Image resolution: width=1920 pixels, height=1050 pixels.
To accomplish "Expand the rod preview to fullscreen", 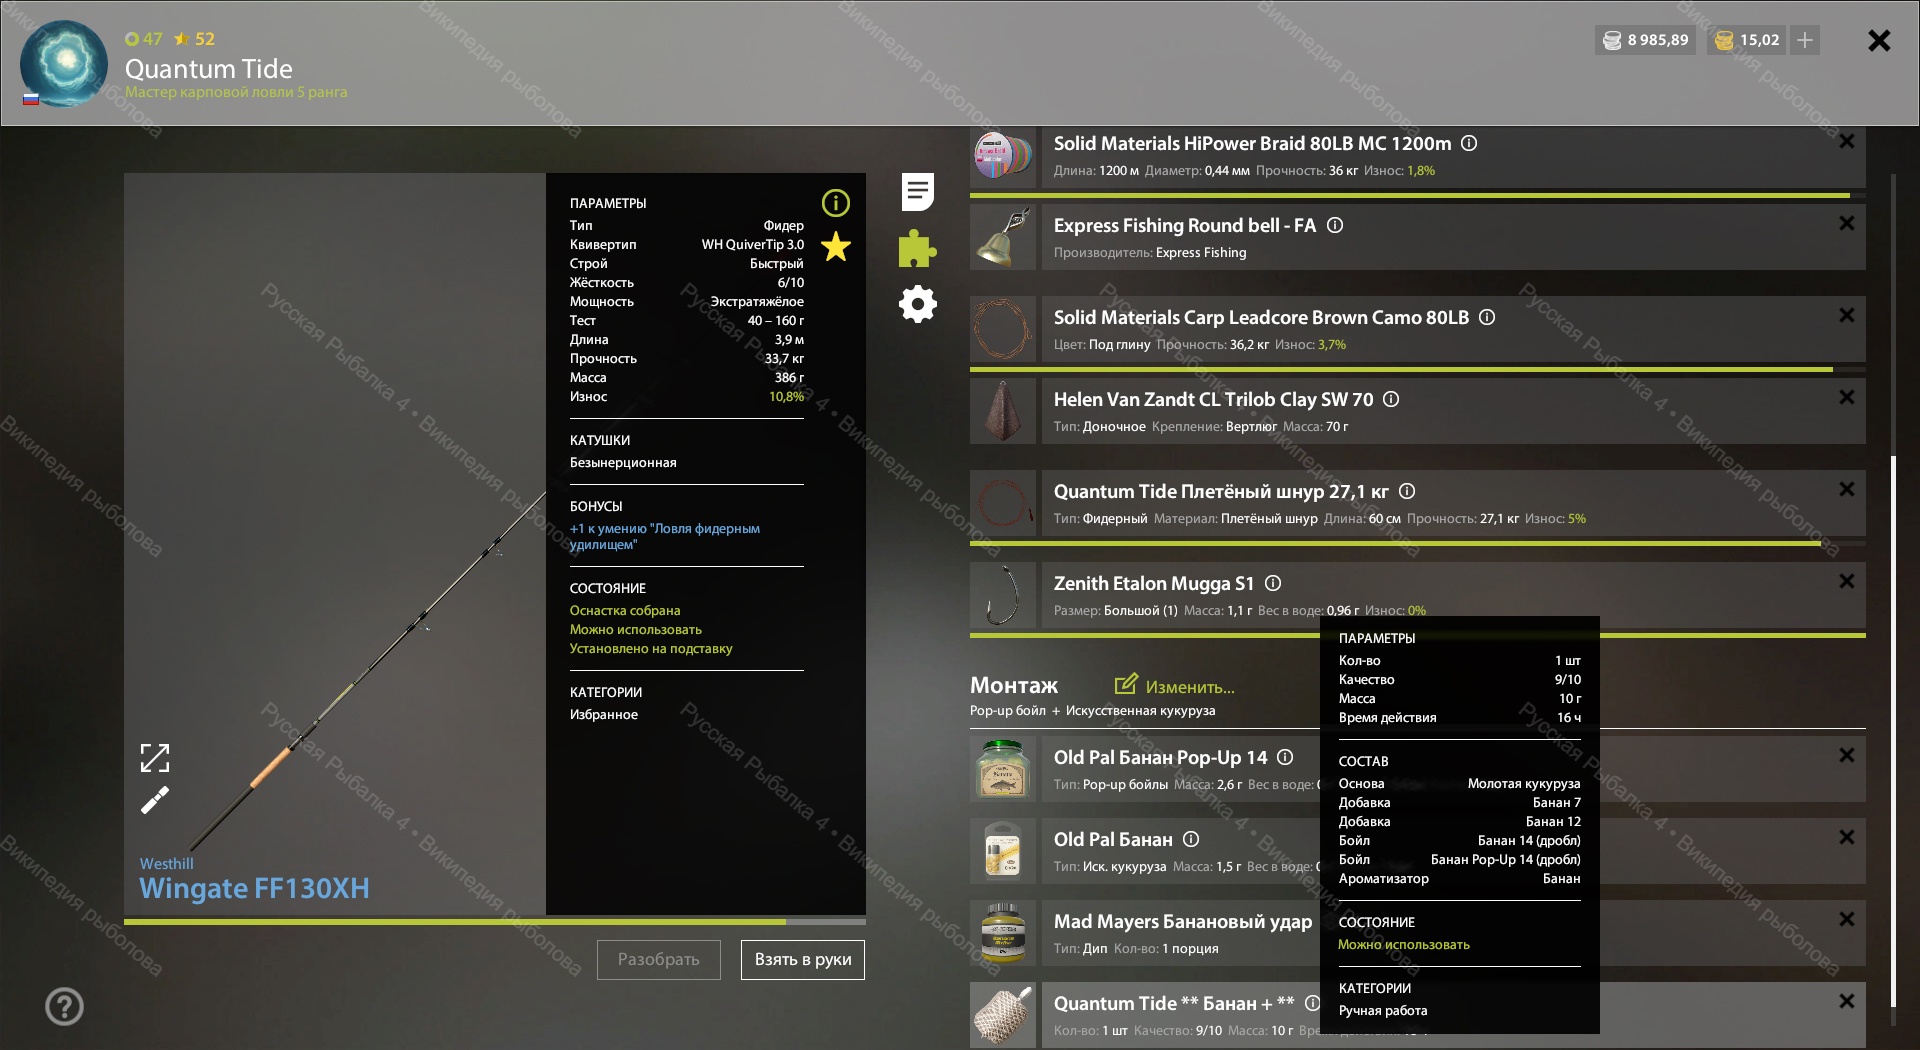I will pos(155,758).
